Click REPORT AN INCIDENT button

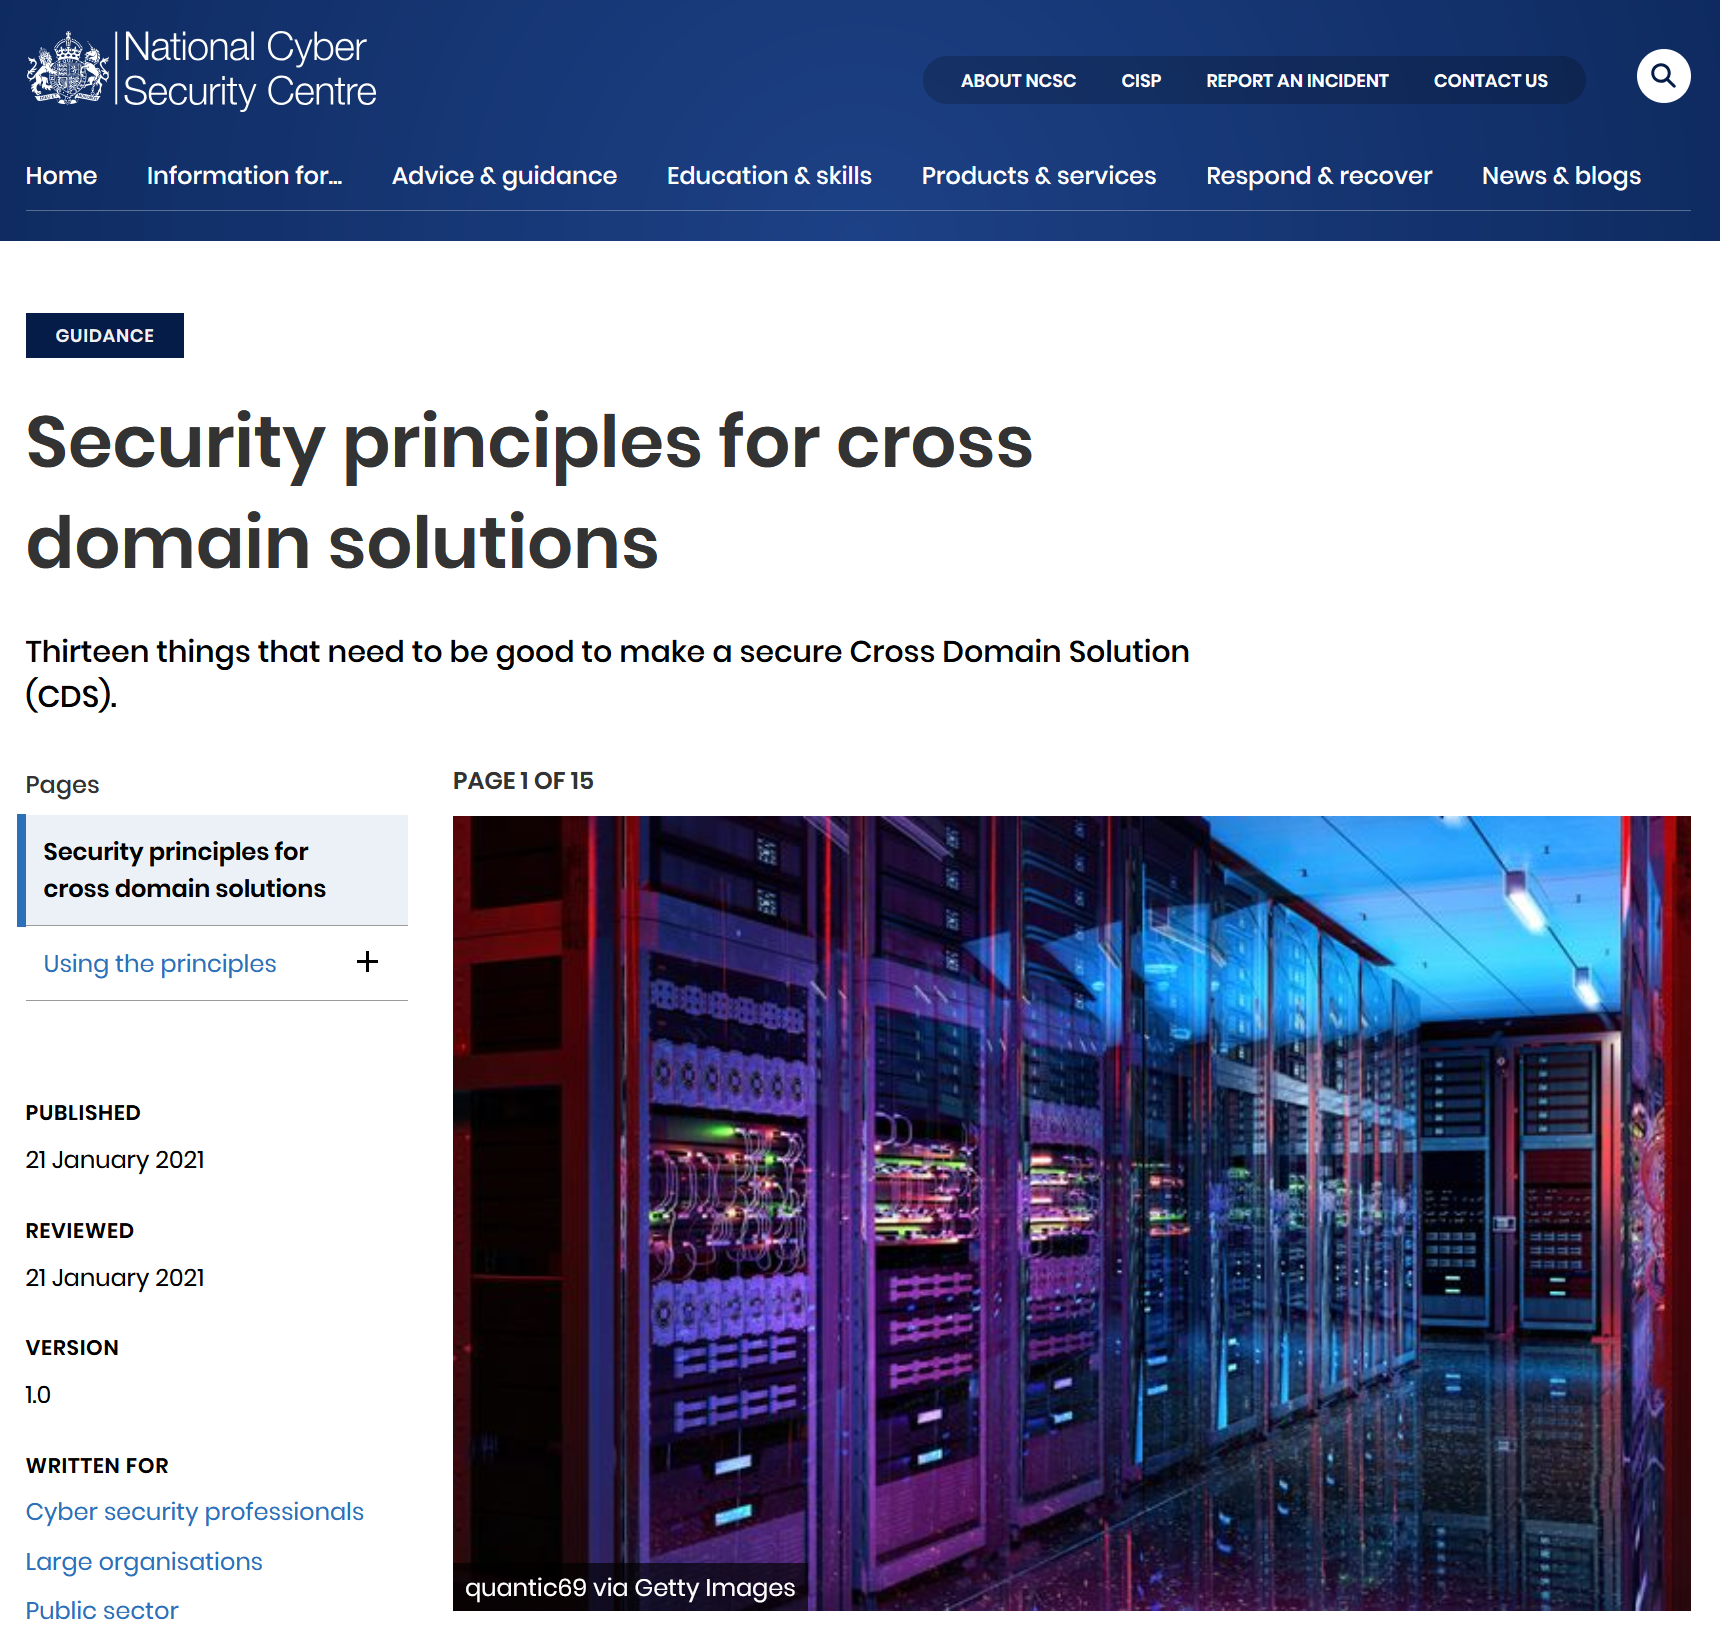(x=1296, y=81)
